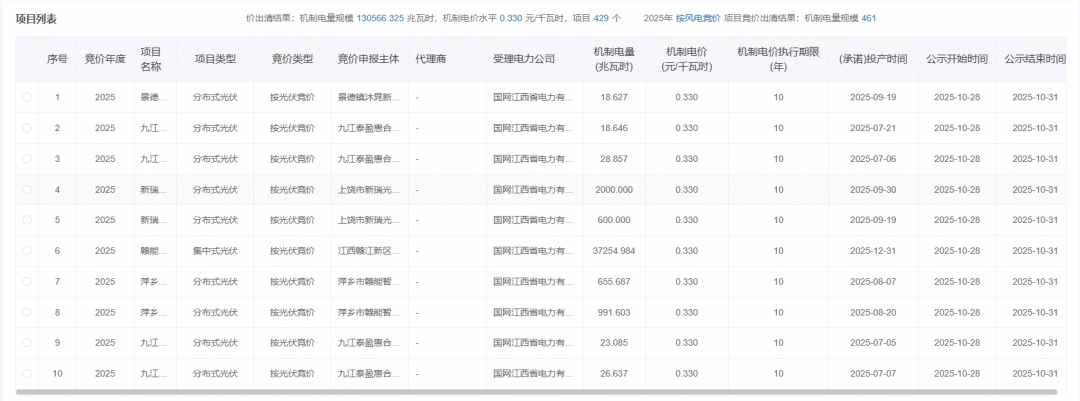
Task: Select the radio button for row 5
Action: [x=27, y=220]
